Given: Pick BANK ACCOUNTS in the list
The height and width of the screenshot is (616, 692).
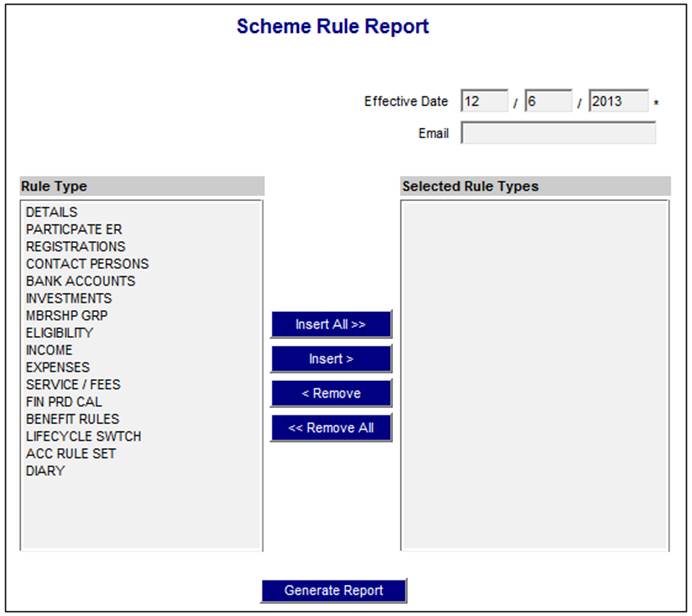Looking at the screenshot, I should [x=80, y=281].
